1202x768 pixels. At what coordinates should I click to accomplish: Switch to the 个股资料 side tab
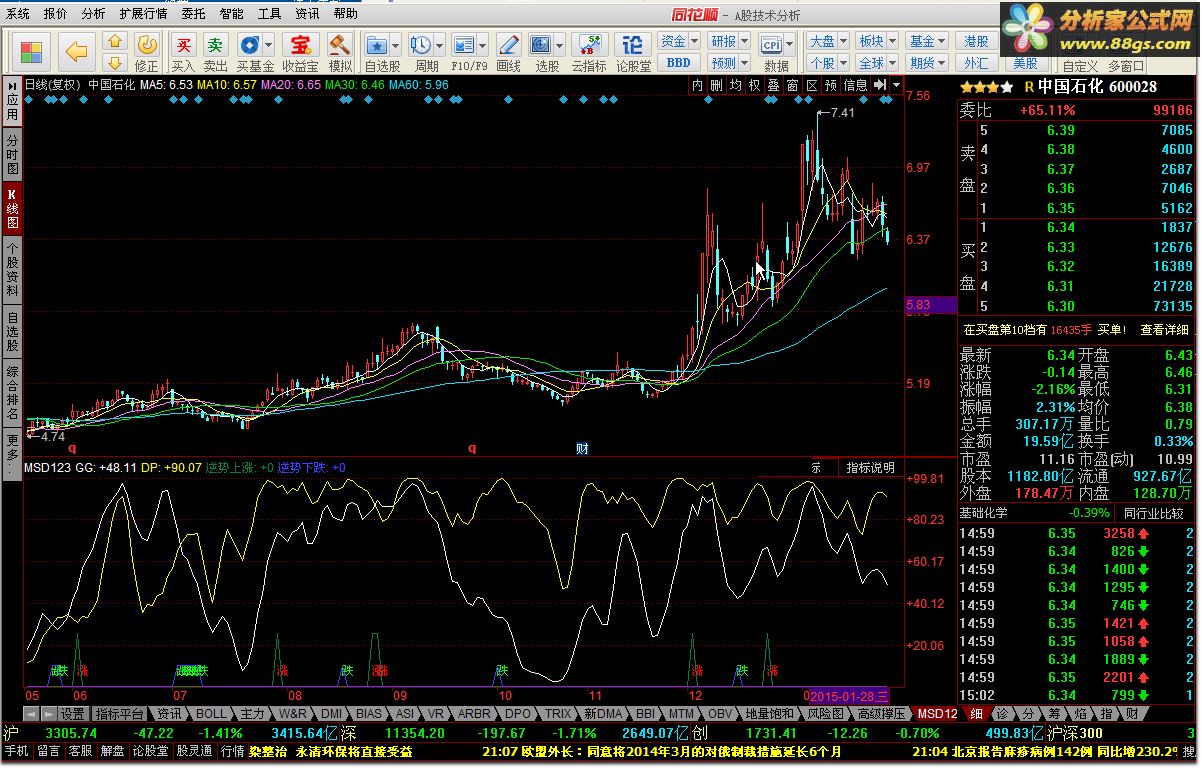point(12,270)
